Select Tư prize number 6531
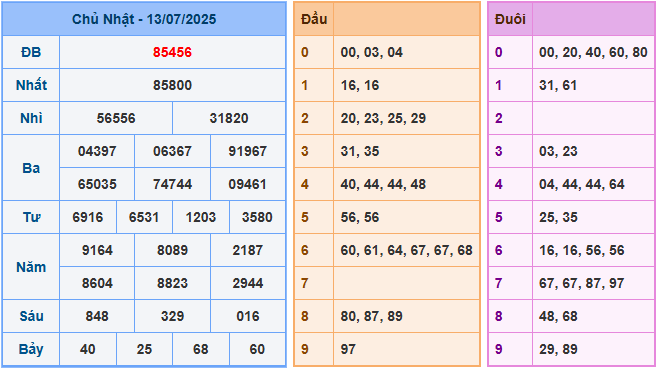 click(x=144, y=217)
